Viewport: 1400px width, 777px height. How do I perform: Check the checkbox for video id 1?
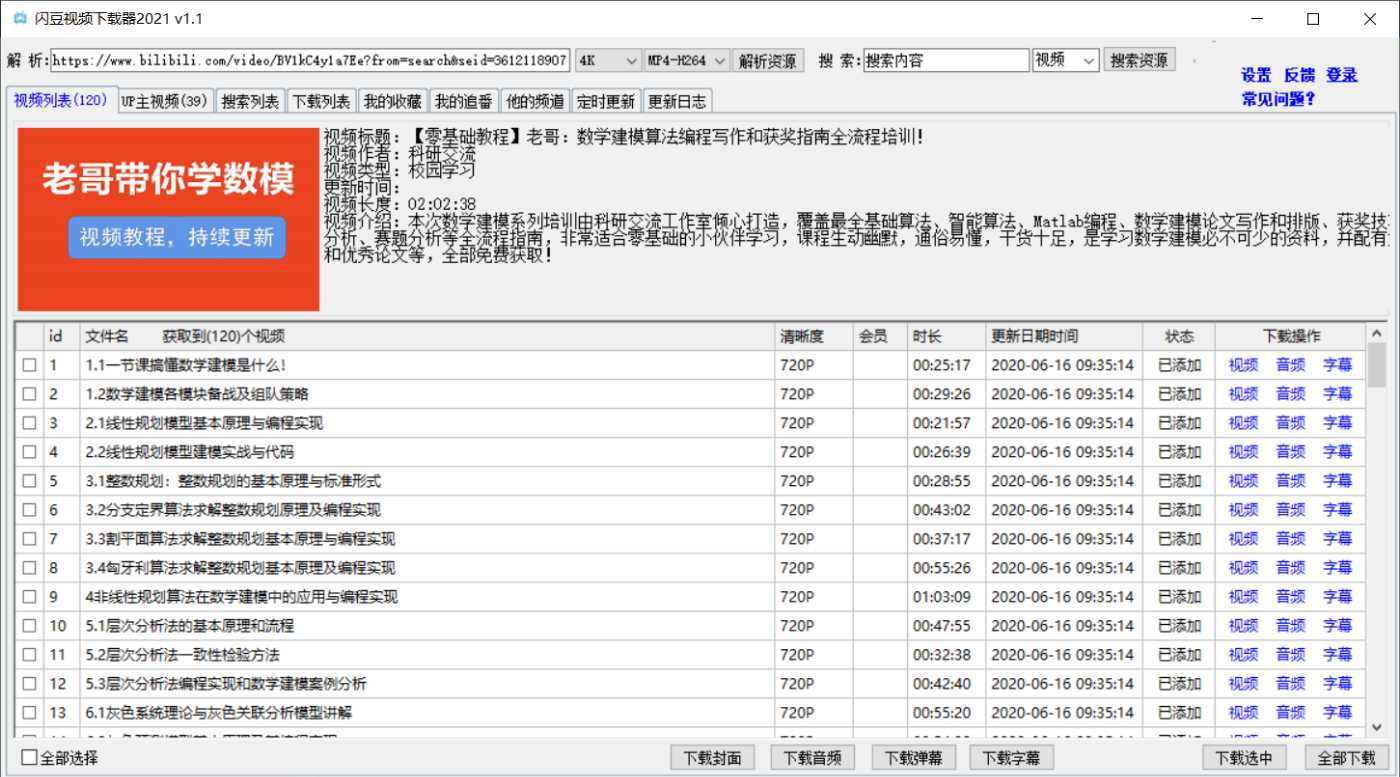click(x=30, y=365)
